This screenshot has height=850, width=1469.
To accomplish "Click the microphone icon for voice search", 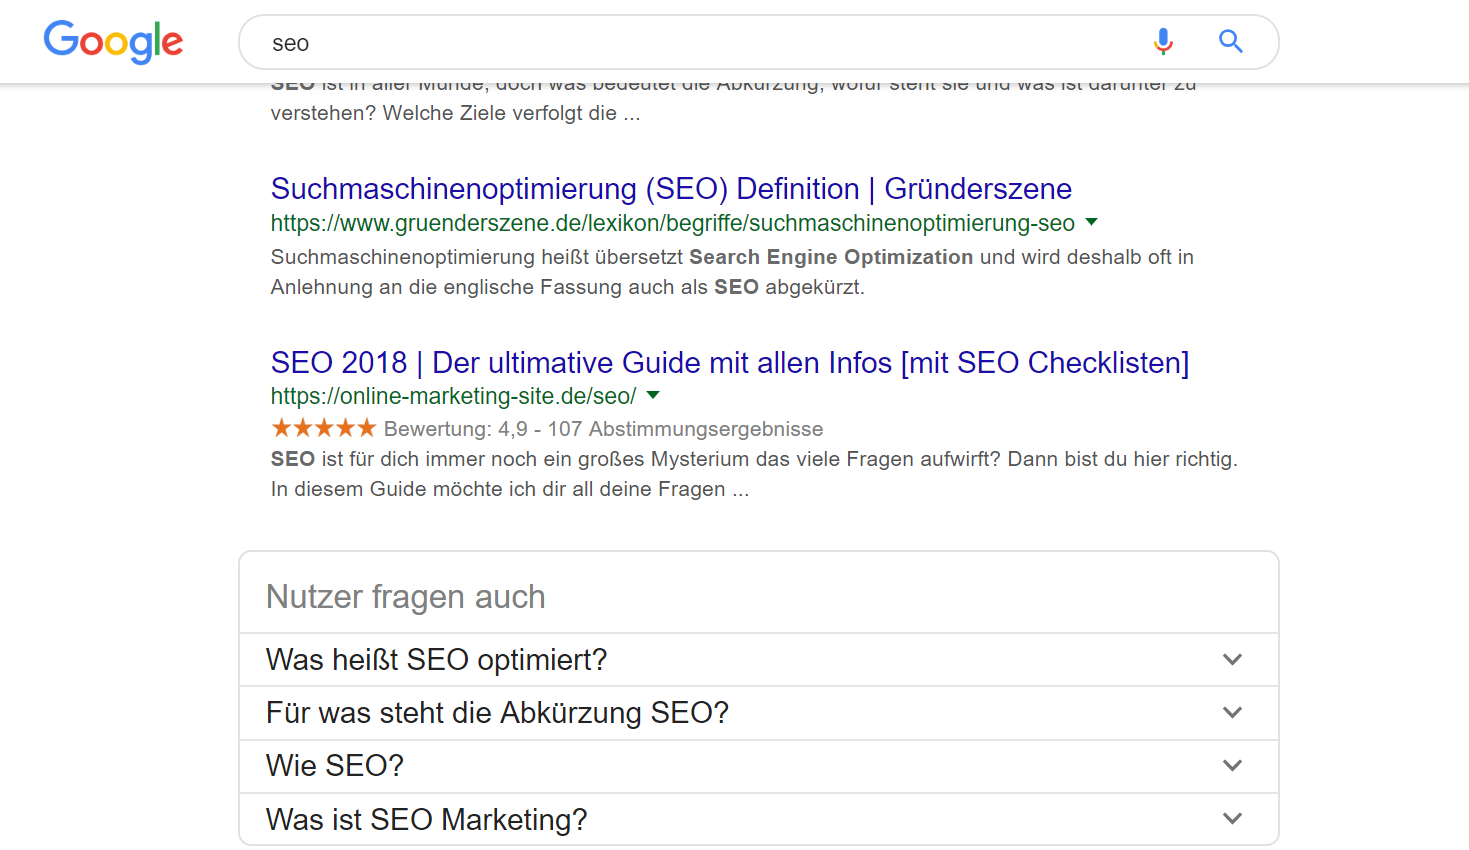I will coord(1162,41).
